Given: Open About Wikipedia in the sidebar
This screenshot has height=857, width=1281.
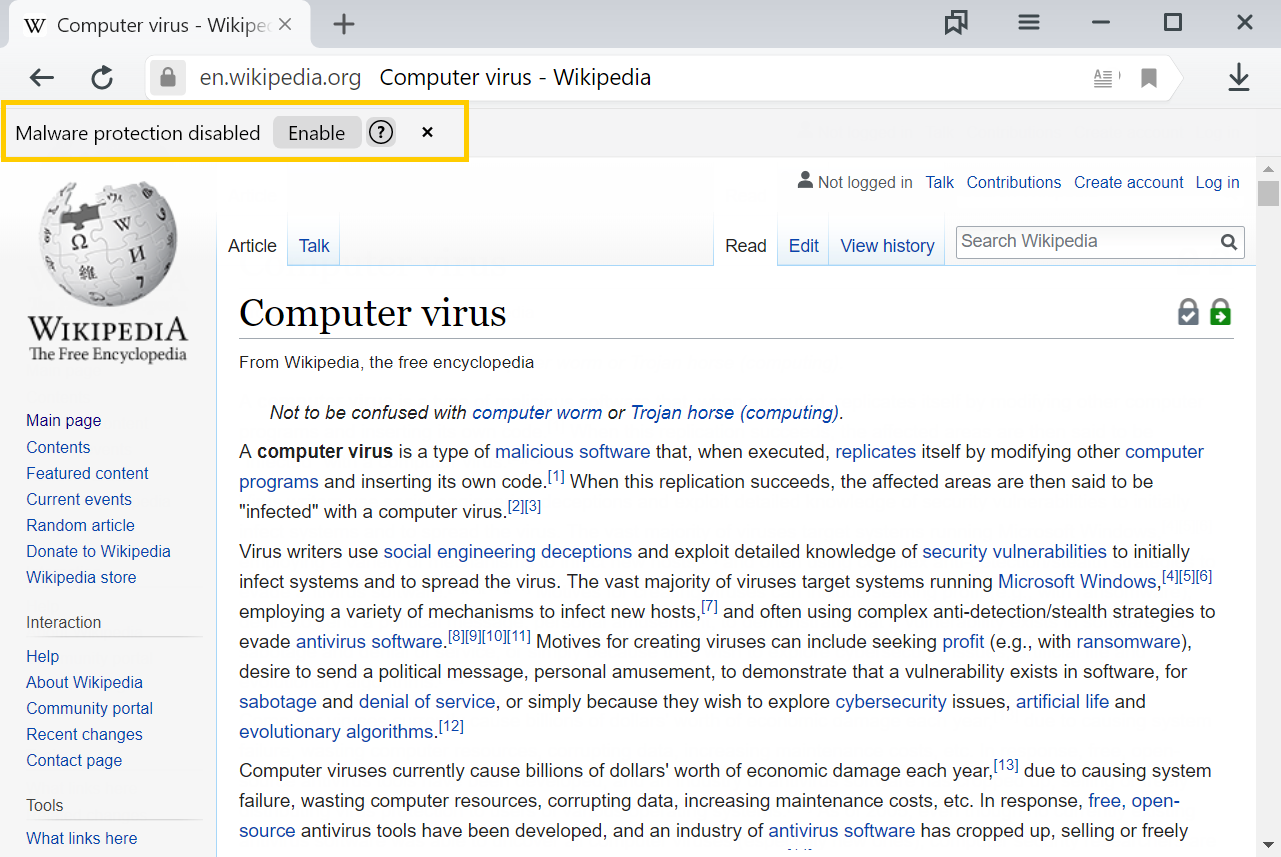Looking at the screenshot, I should click(x=84, y=682).
